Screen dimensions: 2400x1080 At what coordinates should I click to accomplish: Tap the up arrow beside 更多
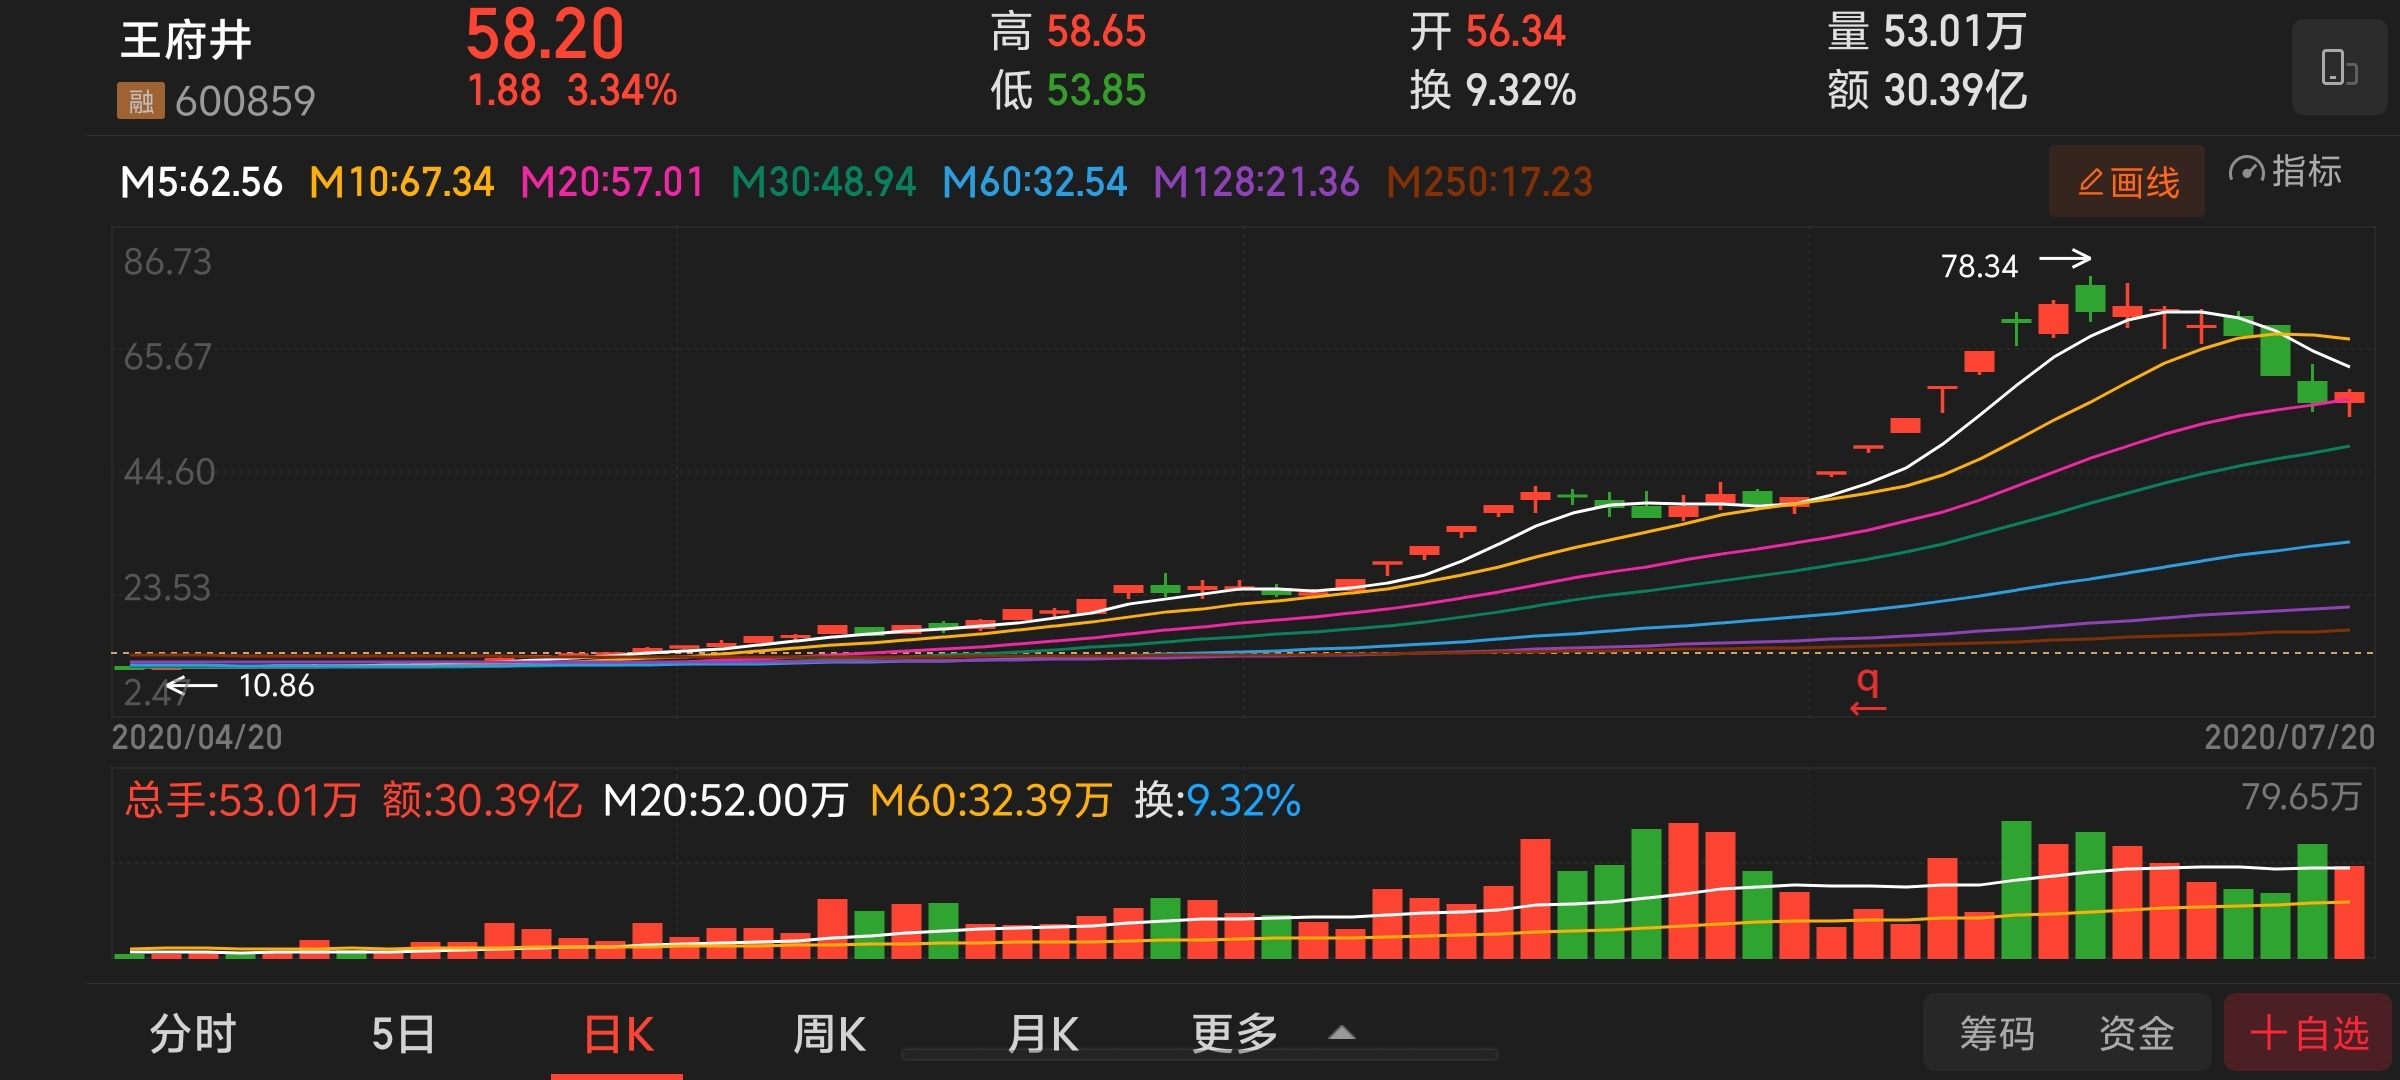tap(1342, 1033)
